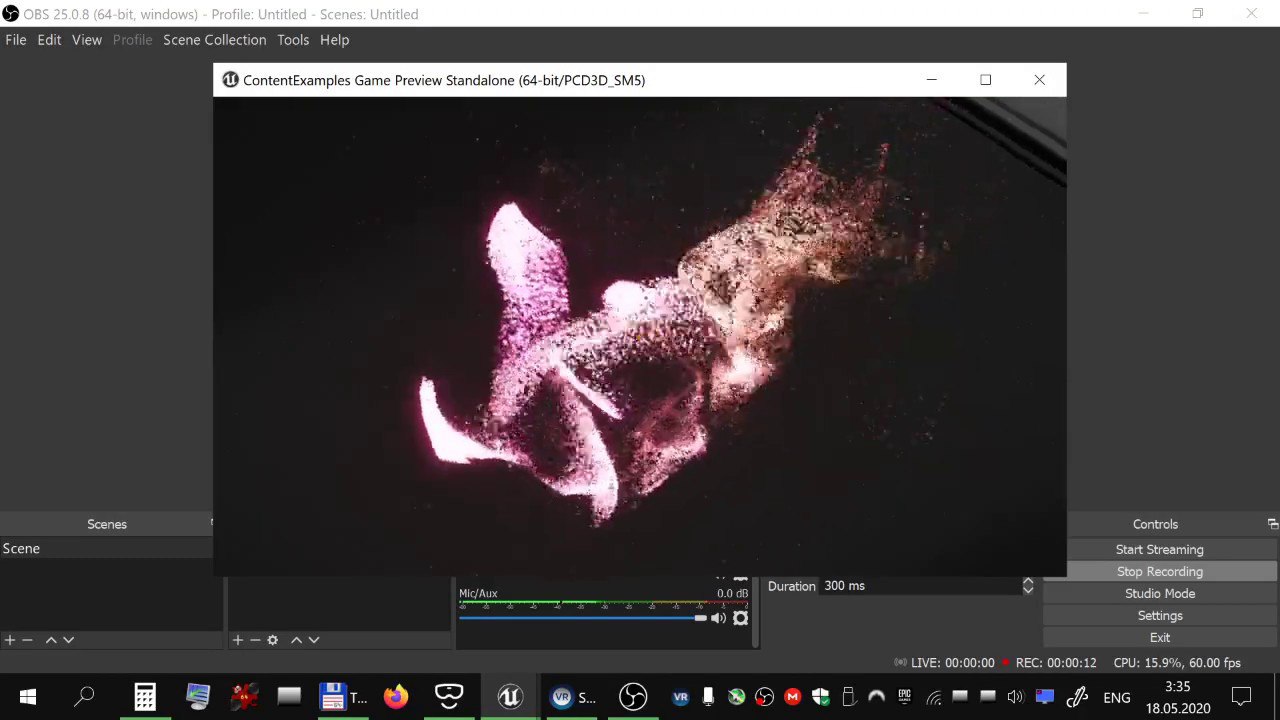Viewport: 1280px width, 720px height.
Task: Open Mic/Aux audio settings gear
Action: pyautogui.click(x=740, y=618)
